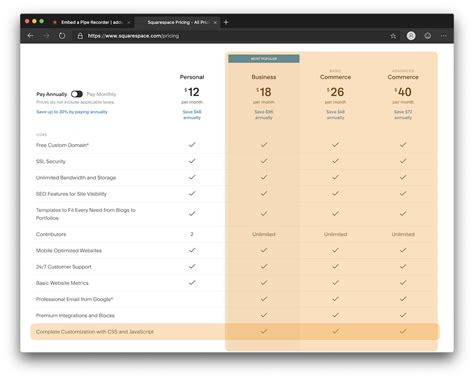
Task: Go back using the browser back arrow
Action: tap(30, 36)
